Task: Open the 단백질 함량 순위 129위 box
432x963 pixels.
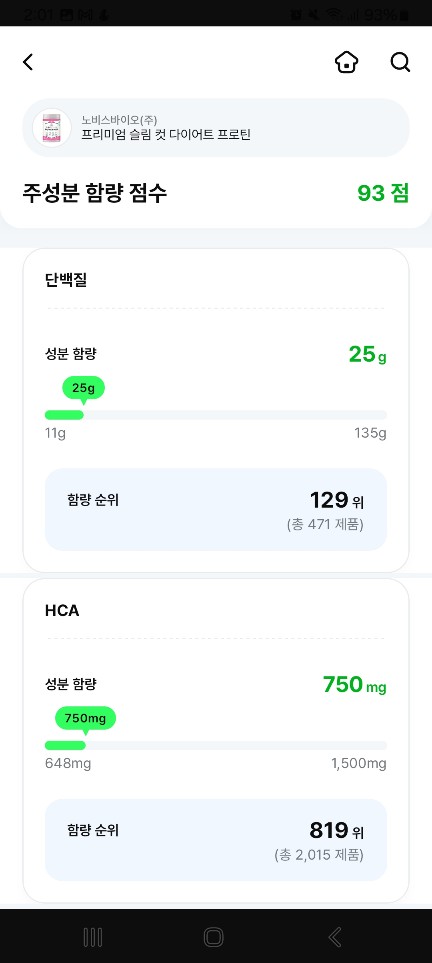Action: (216, 510)
